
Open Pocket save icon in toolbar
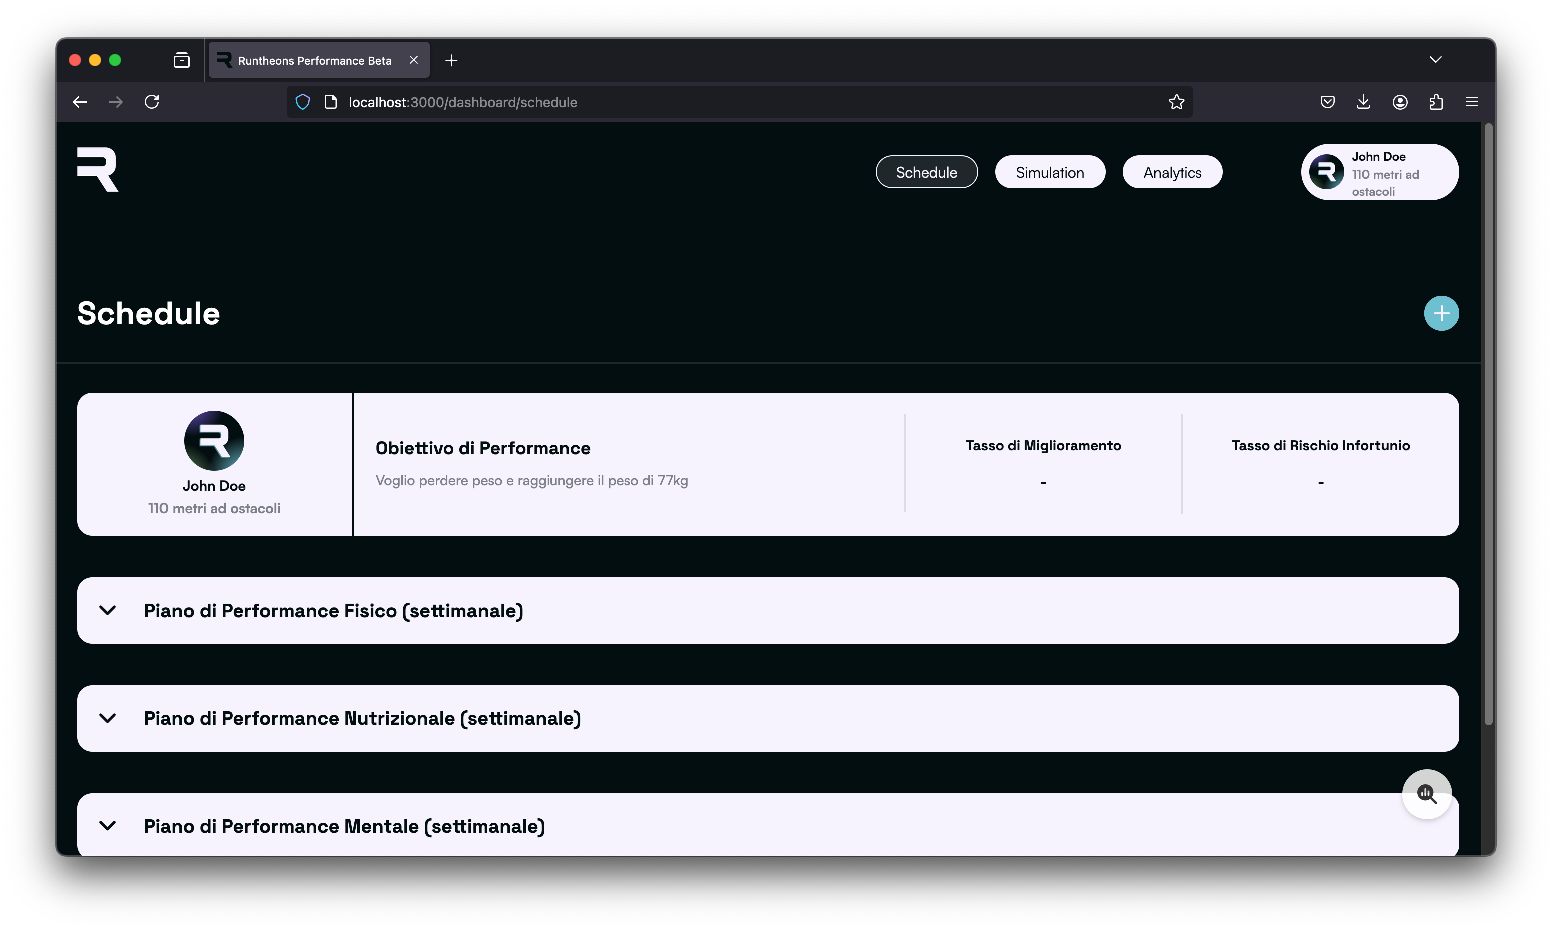click(x=1328, y=102)
